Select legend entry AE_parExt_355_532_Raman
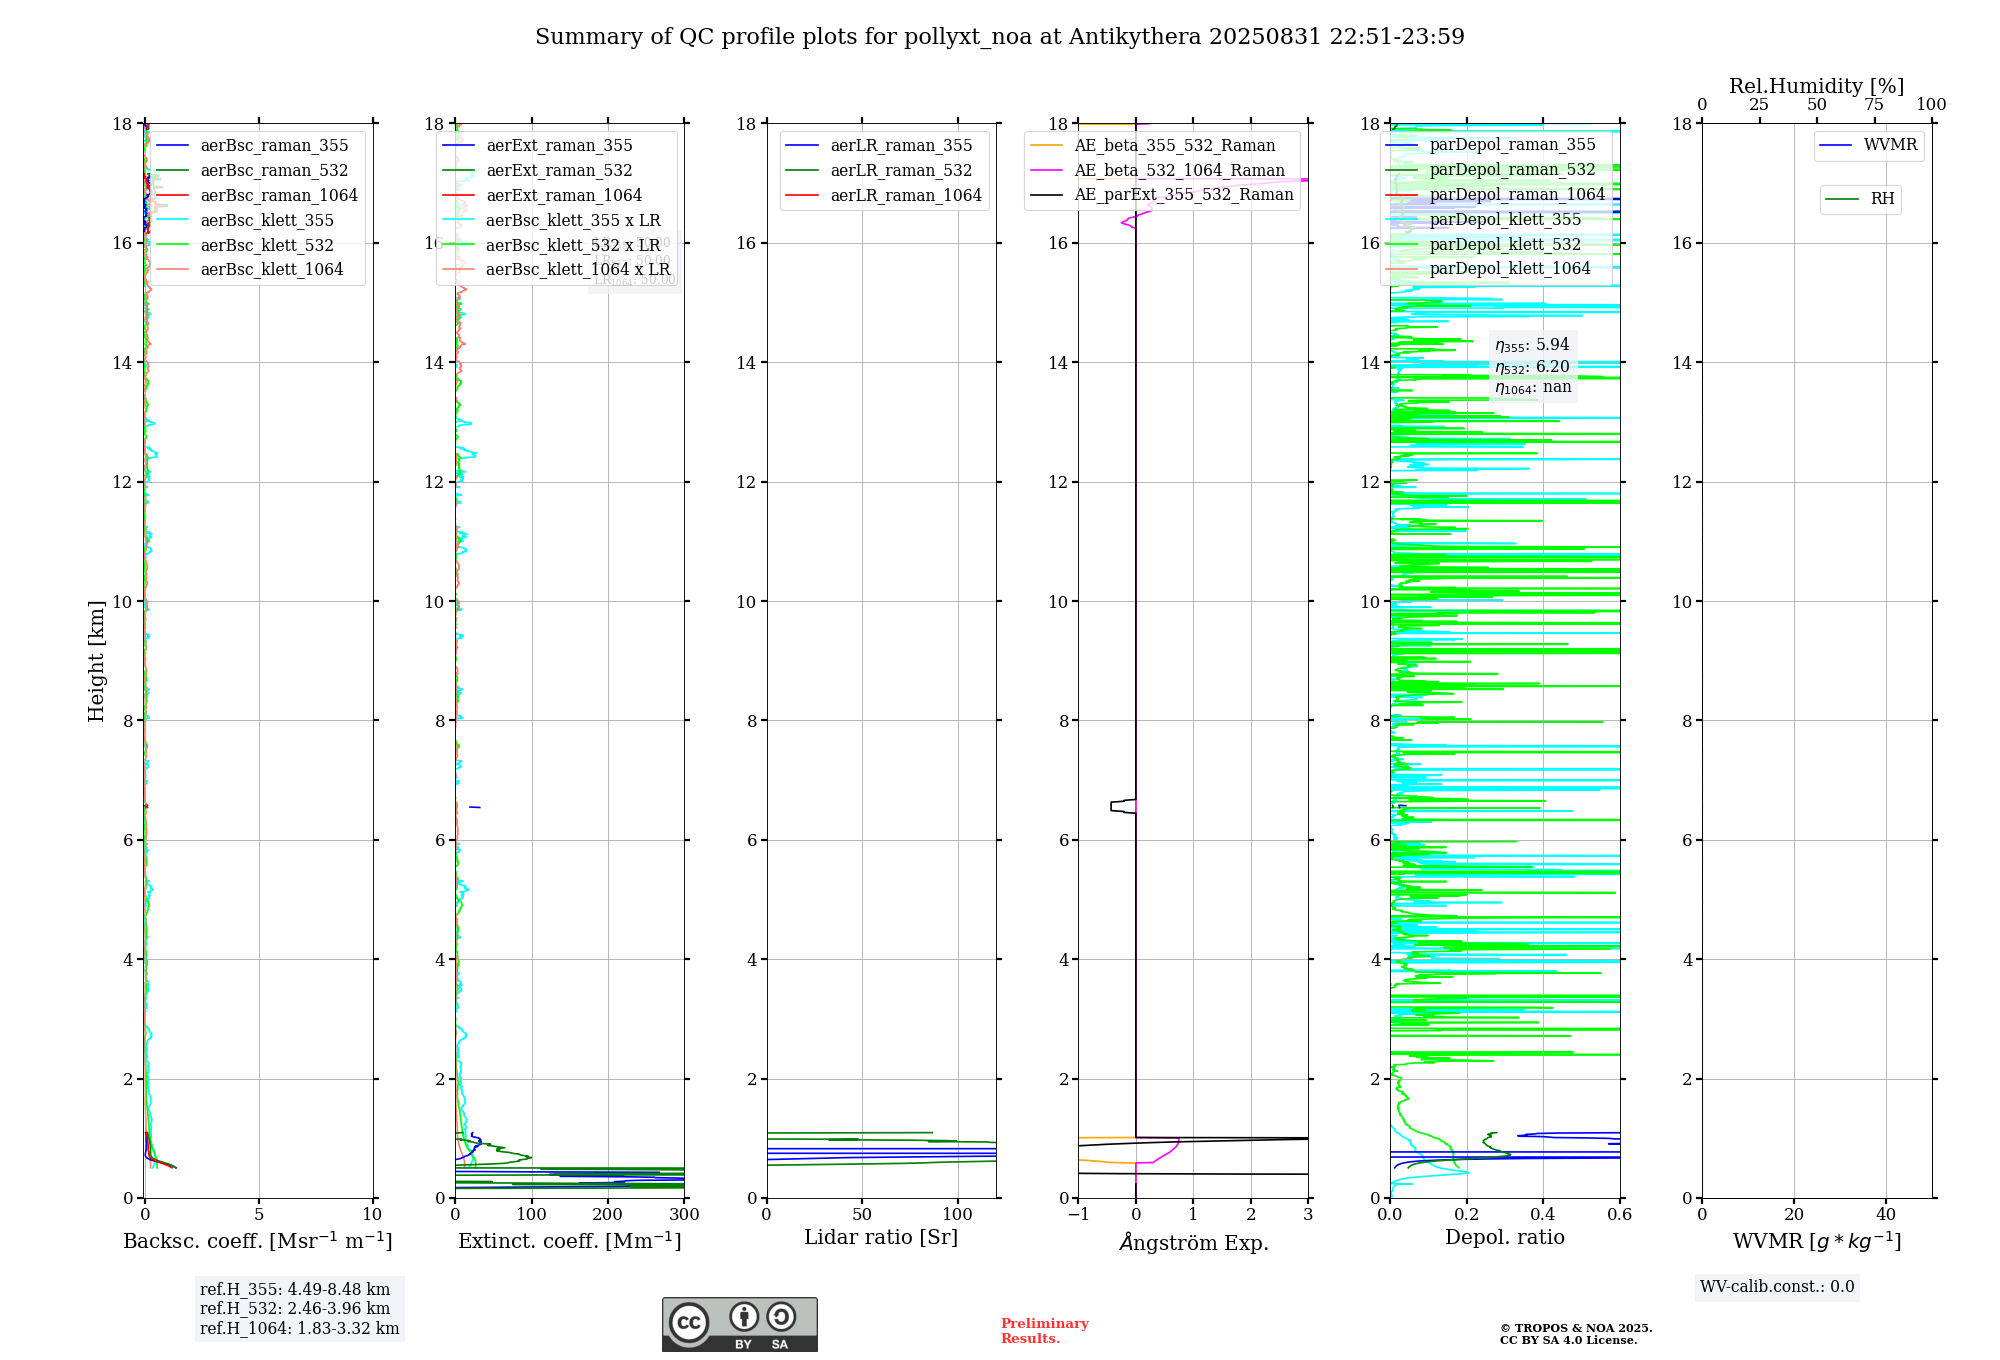2000x1360 pixels. tap(1162, 195)
